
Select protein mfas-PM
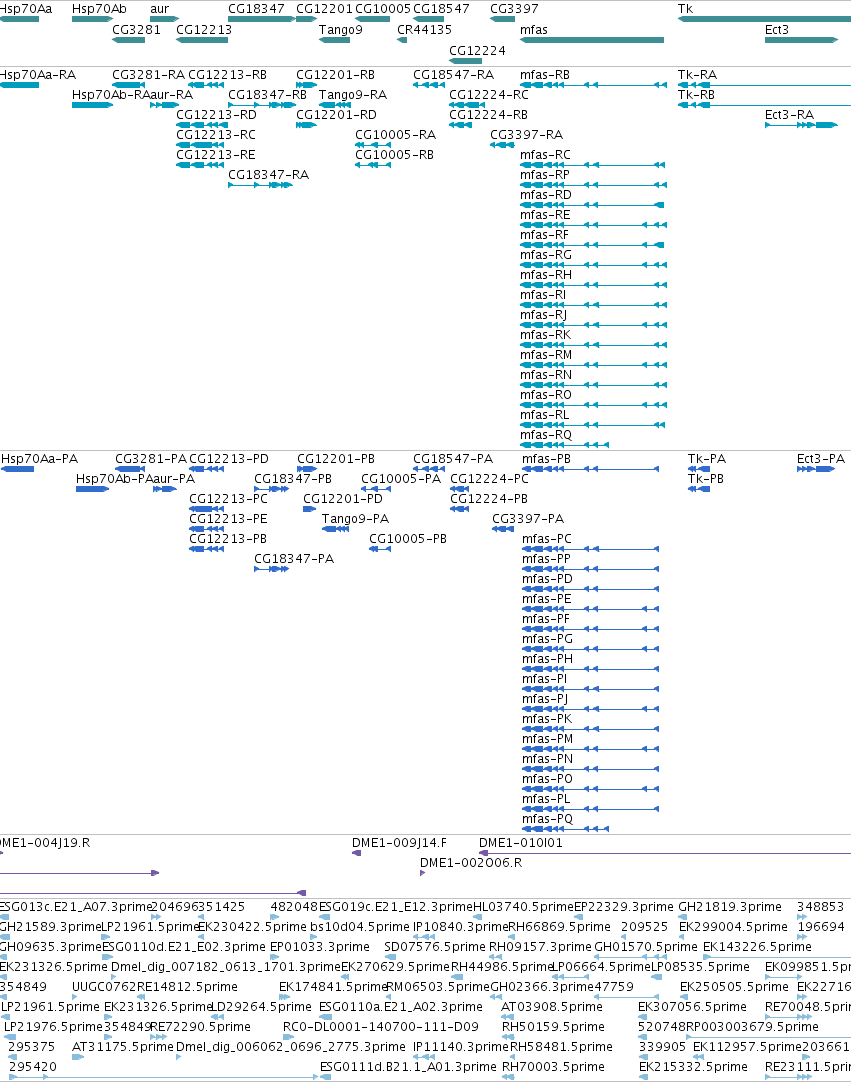click(x=590, y=749)
